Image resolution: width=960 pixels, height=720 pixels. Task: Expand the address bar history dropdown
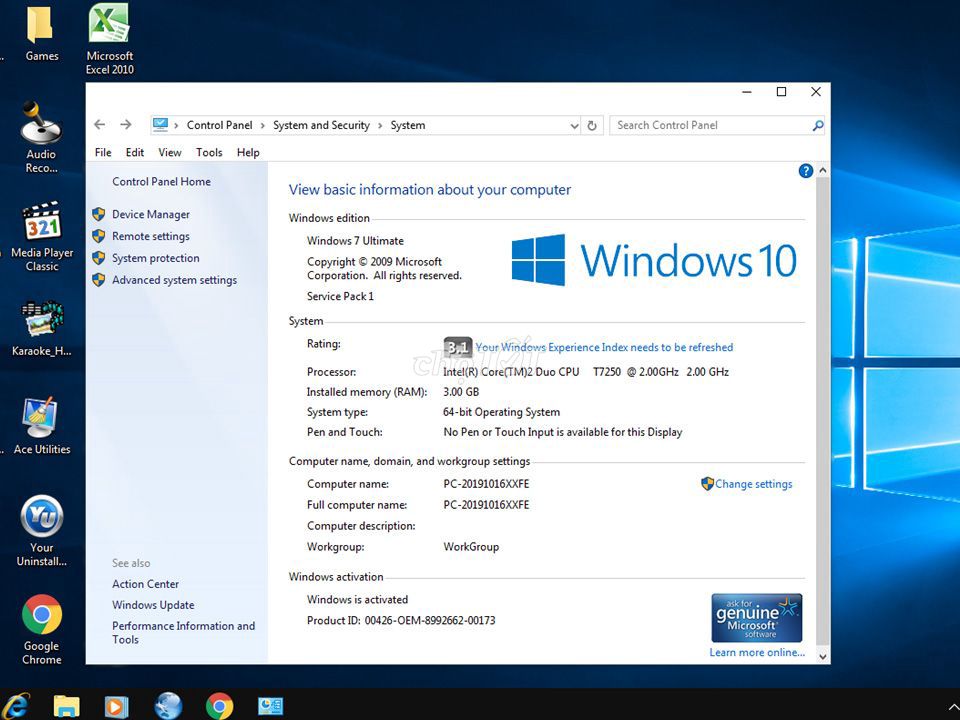coord(574,126)
